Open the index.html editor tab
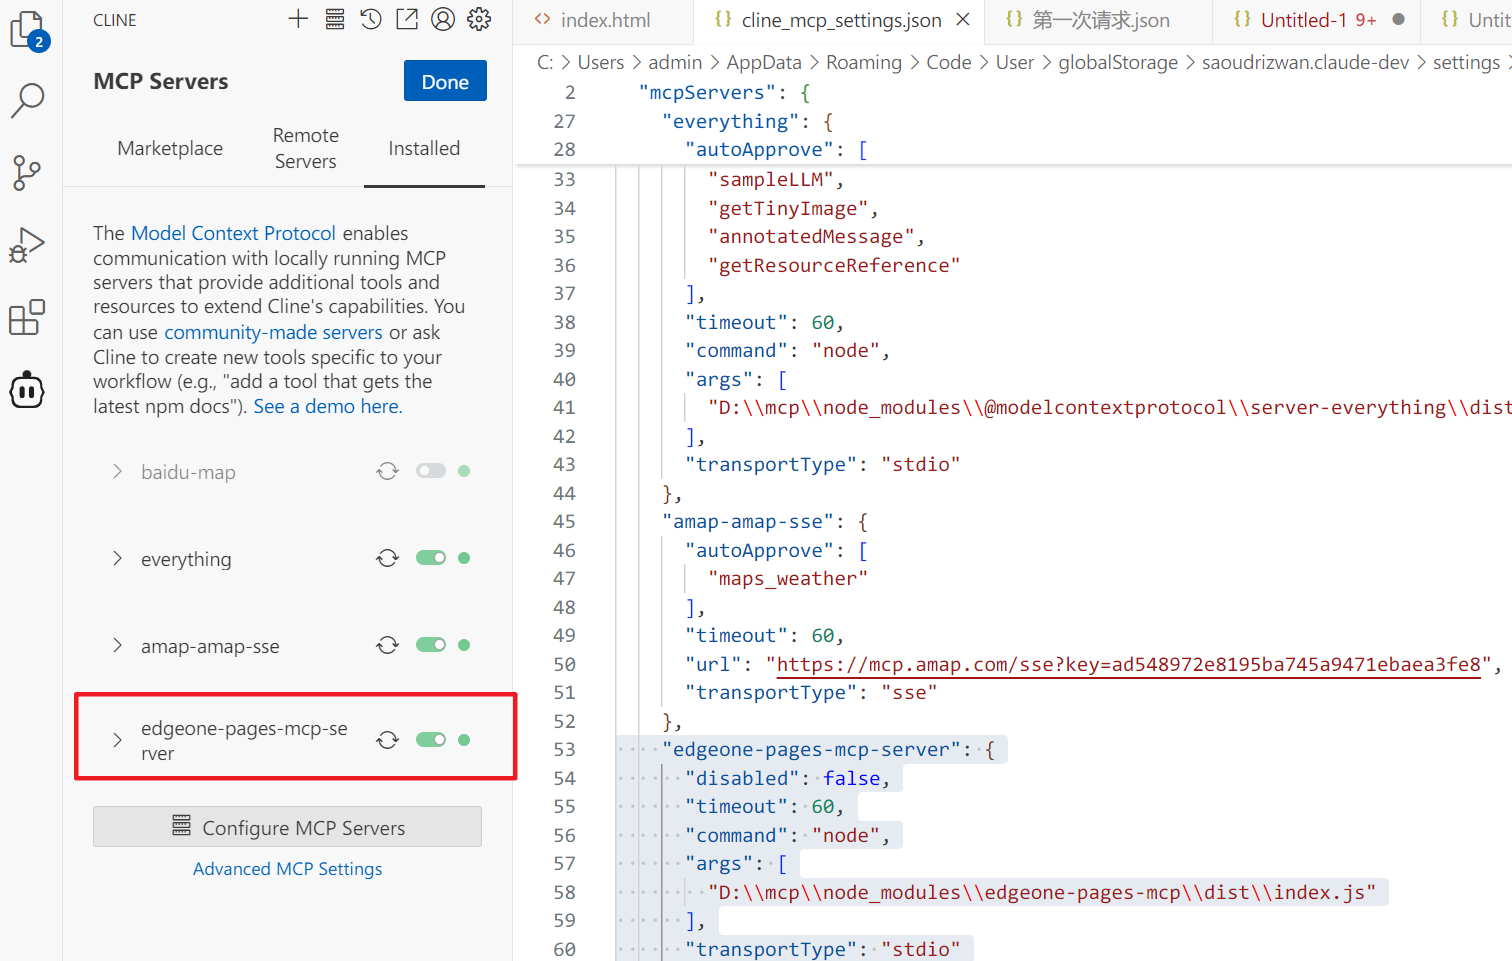The height and width of the screenshot is (961, 1512). point(605,20)
